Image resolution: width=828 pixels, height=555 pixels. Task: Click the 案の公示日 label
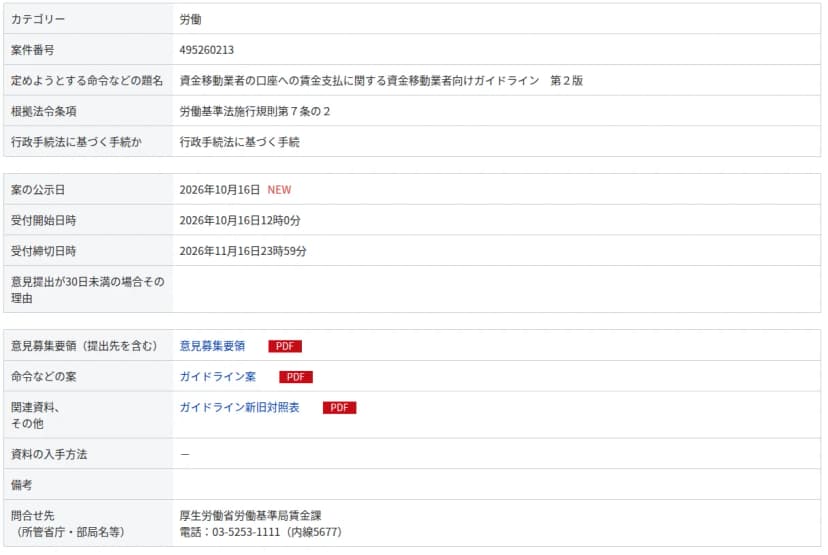[38, 190]
